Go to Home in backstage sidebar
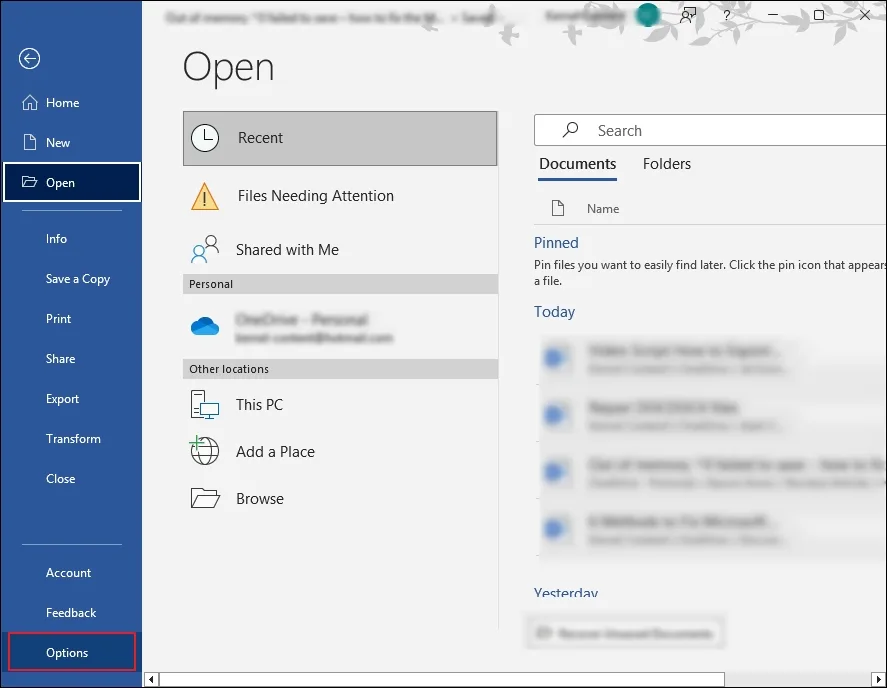Screen dimensions: 887x688 (71, 102)
